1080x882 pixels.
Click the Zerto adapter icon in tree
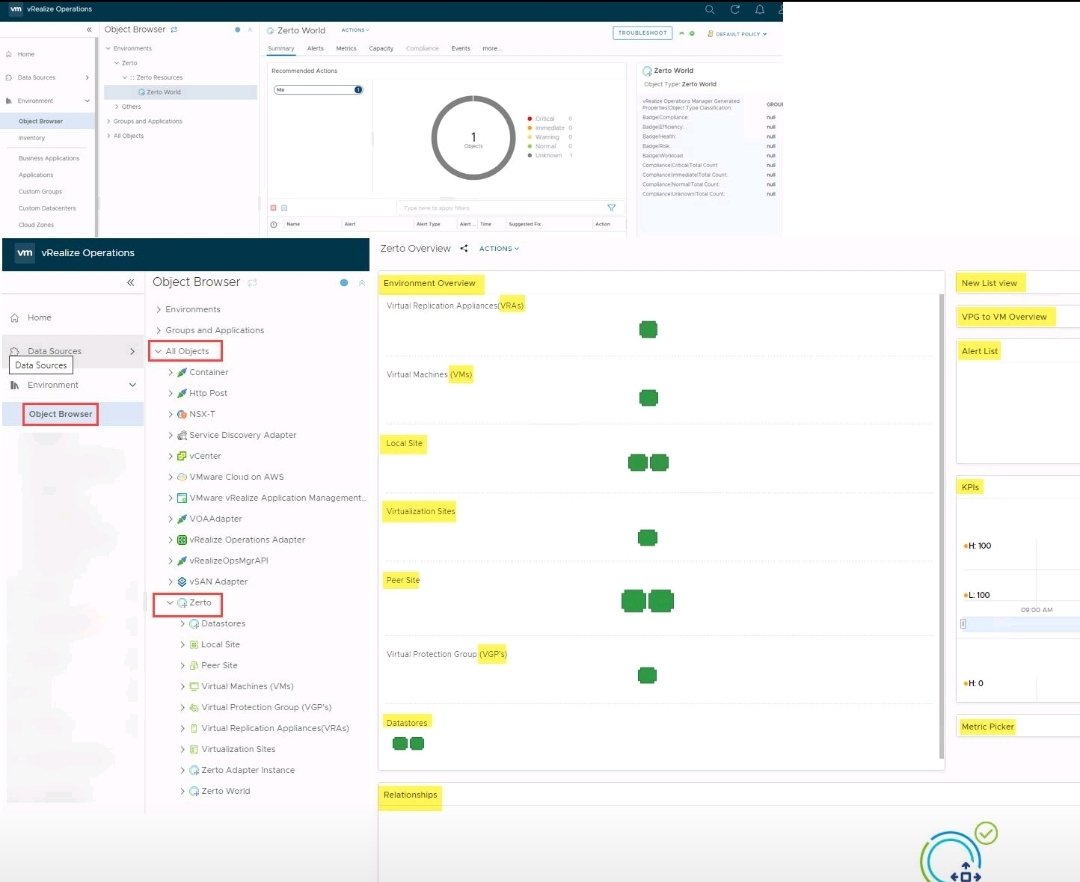point(182,602)
